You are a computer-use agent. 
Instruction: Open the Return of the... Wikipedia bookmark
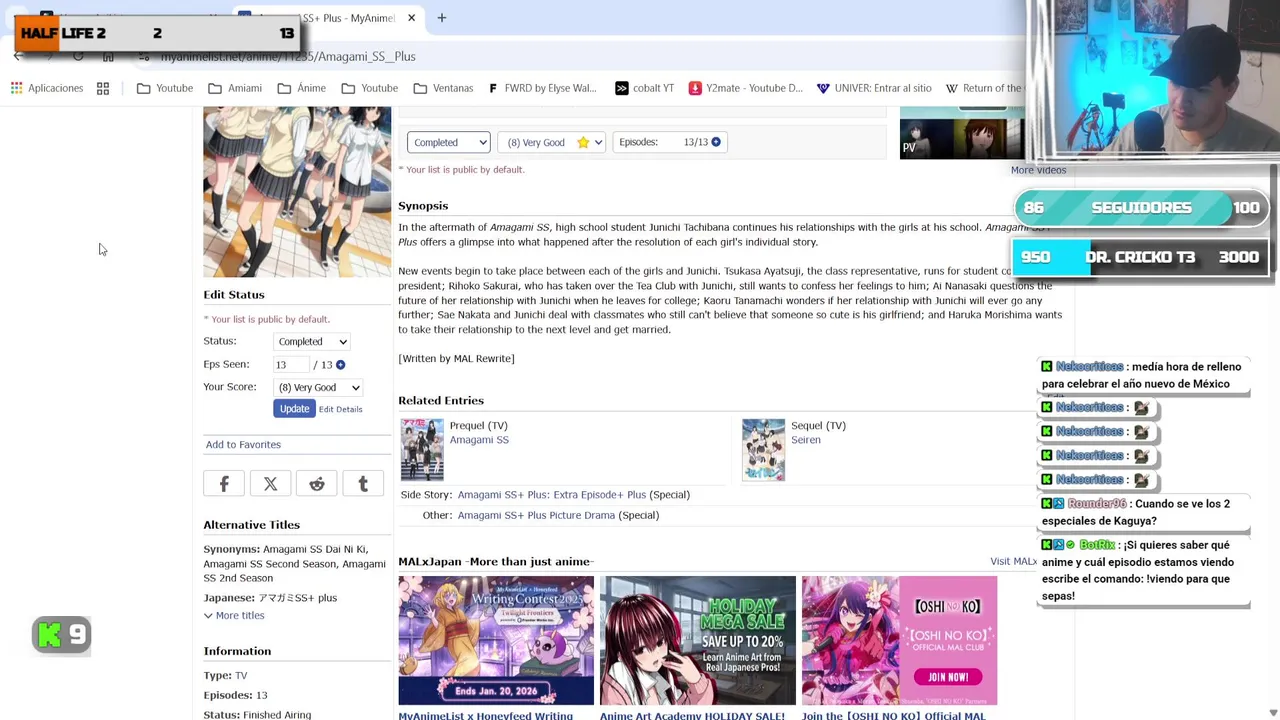click(984, 88)
